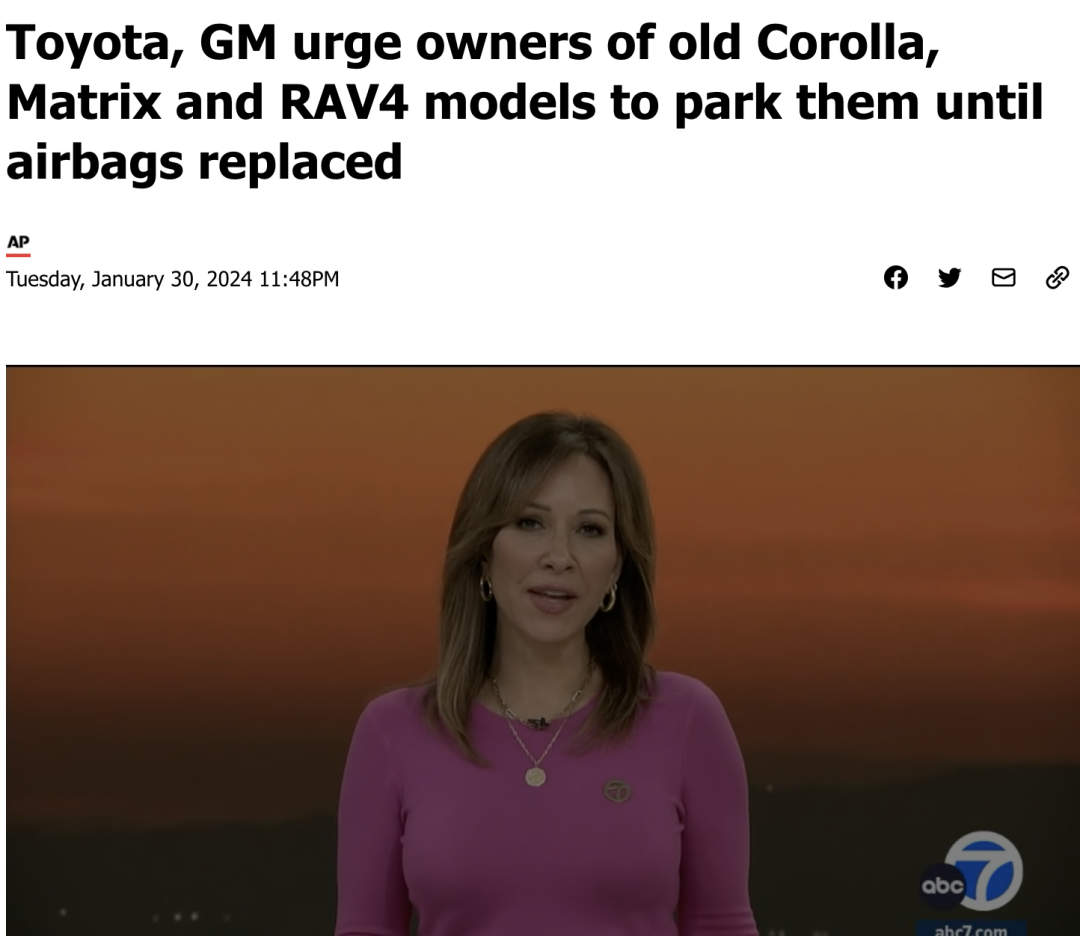Copy article link with chain icon

(x=1057, y=278)
